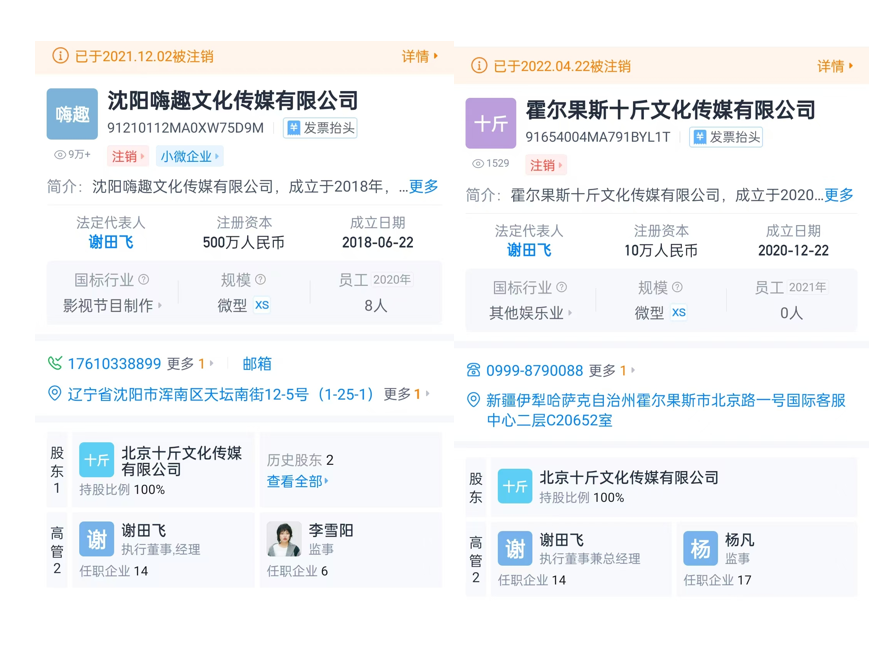Open legal representative 谢田飞 for 沈阳嗨趣
Image resolution: width=894 pixels, height=656 pixels.
[x=111, y=242]
